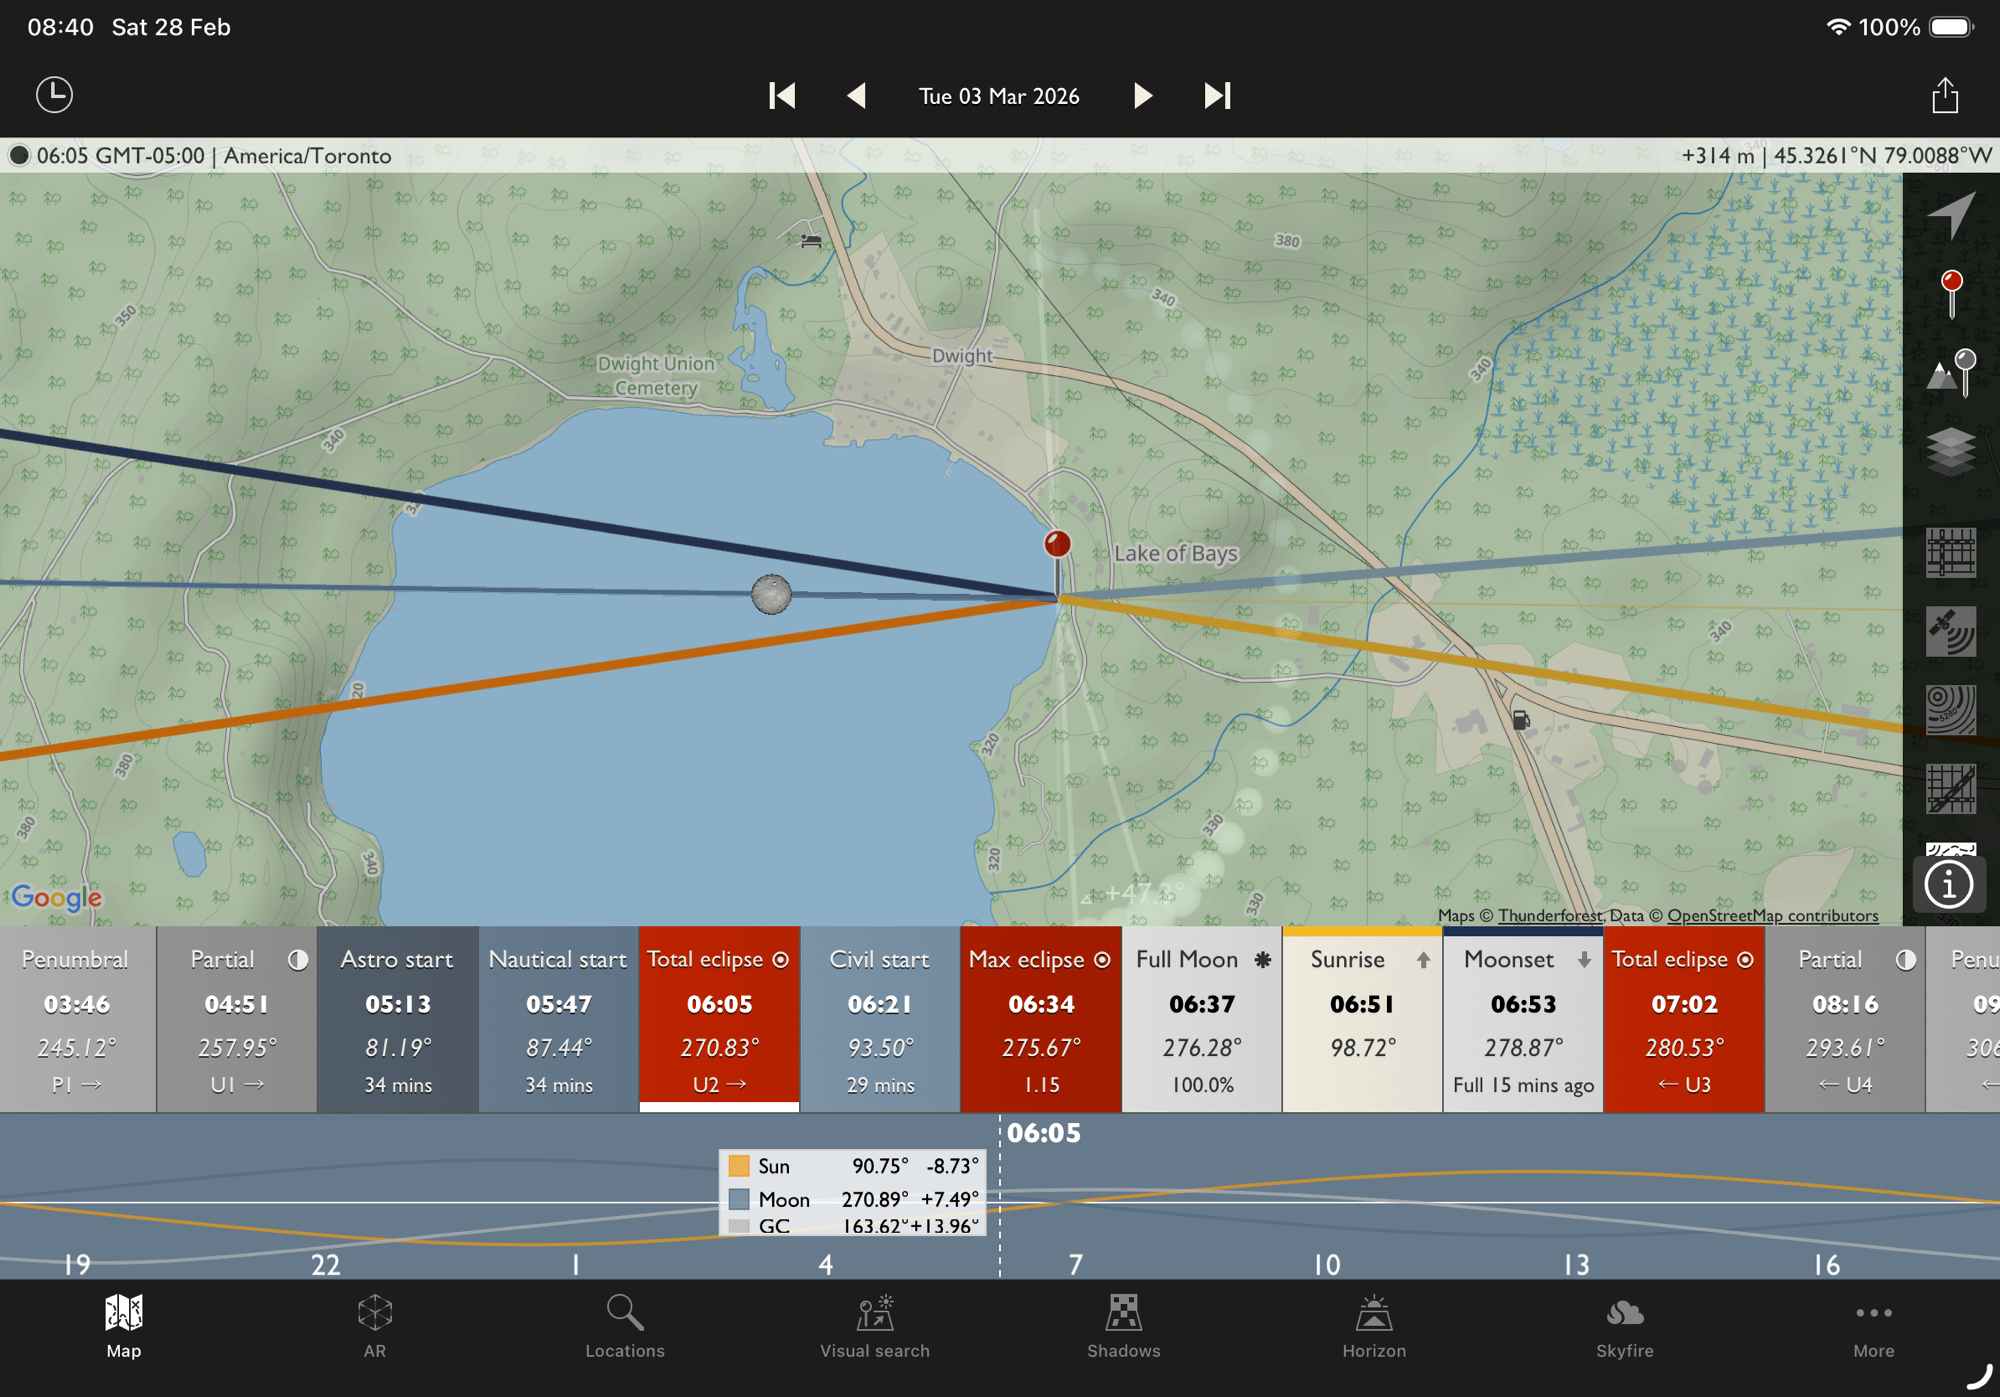The height and width of the screenshot is (1397, 2000).
Task: Open the clock time picker
Action: [54, 95]
